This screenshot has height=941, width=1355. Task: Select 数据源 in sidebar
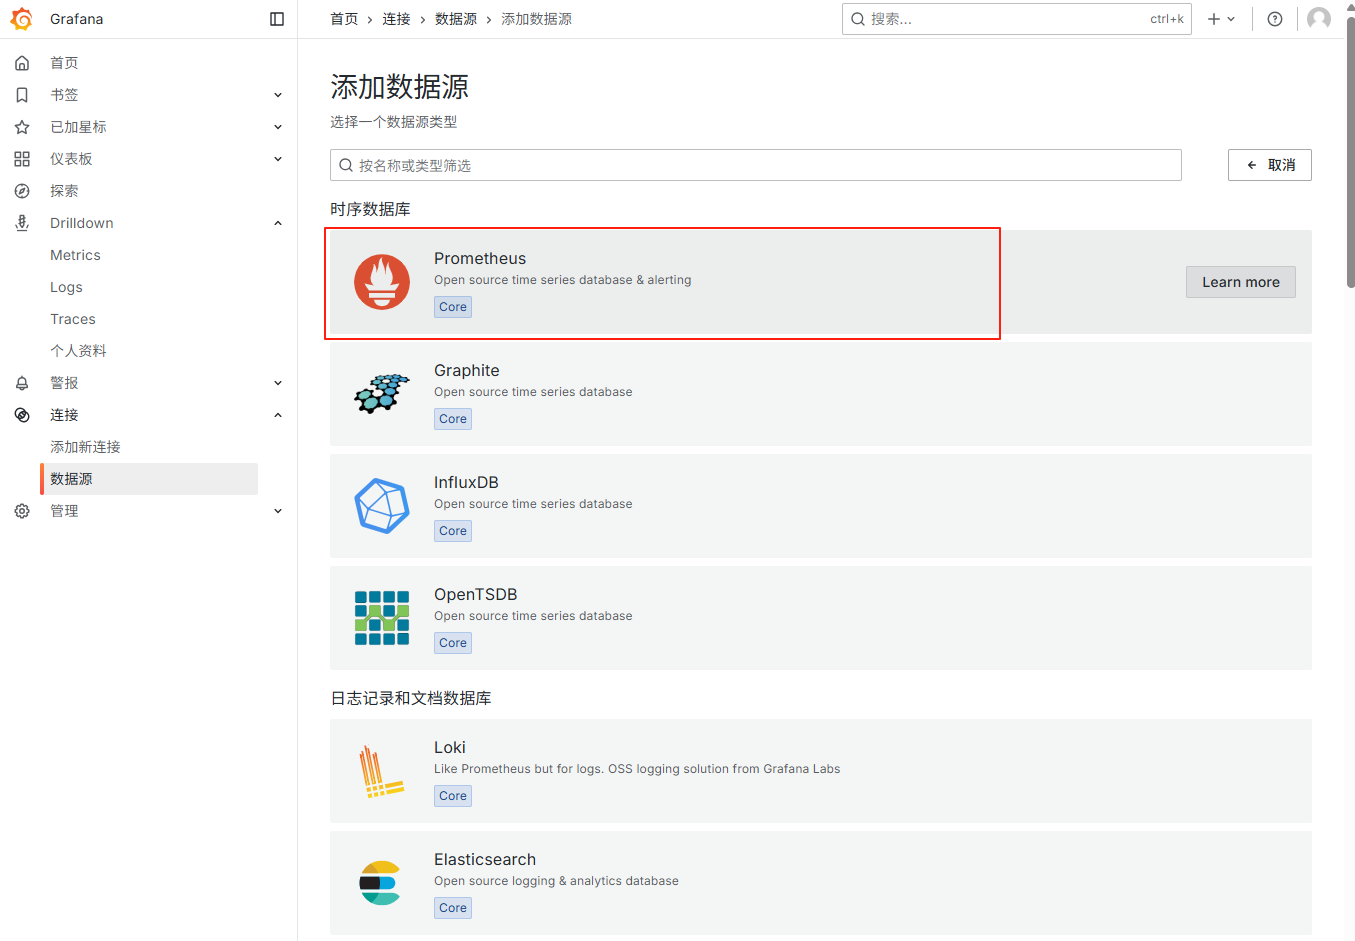[149, 479]
